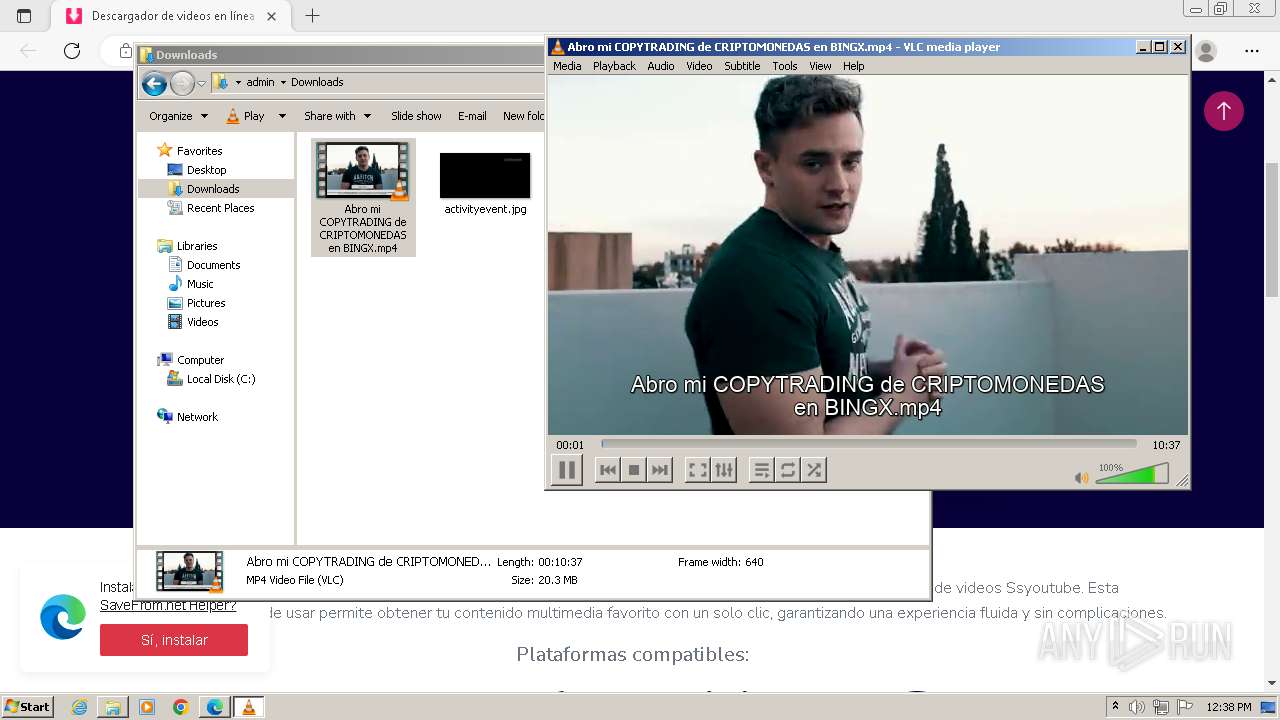Show the VLC playlist
Image resolution: width=1280 pixels, height=720 pixels.
click(761, 470)
